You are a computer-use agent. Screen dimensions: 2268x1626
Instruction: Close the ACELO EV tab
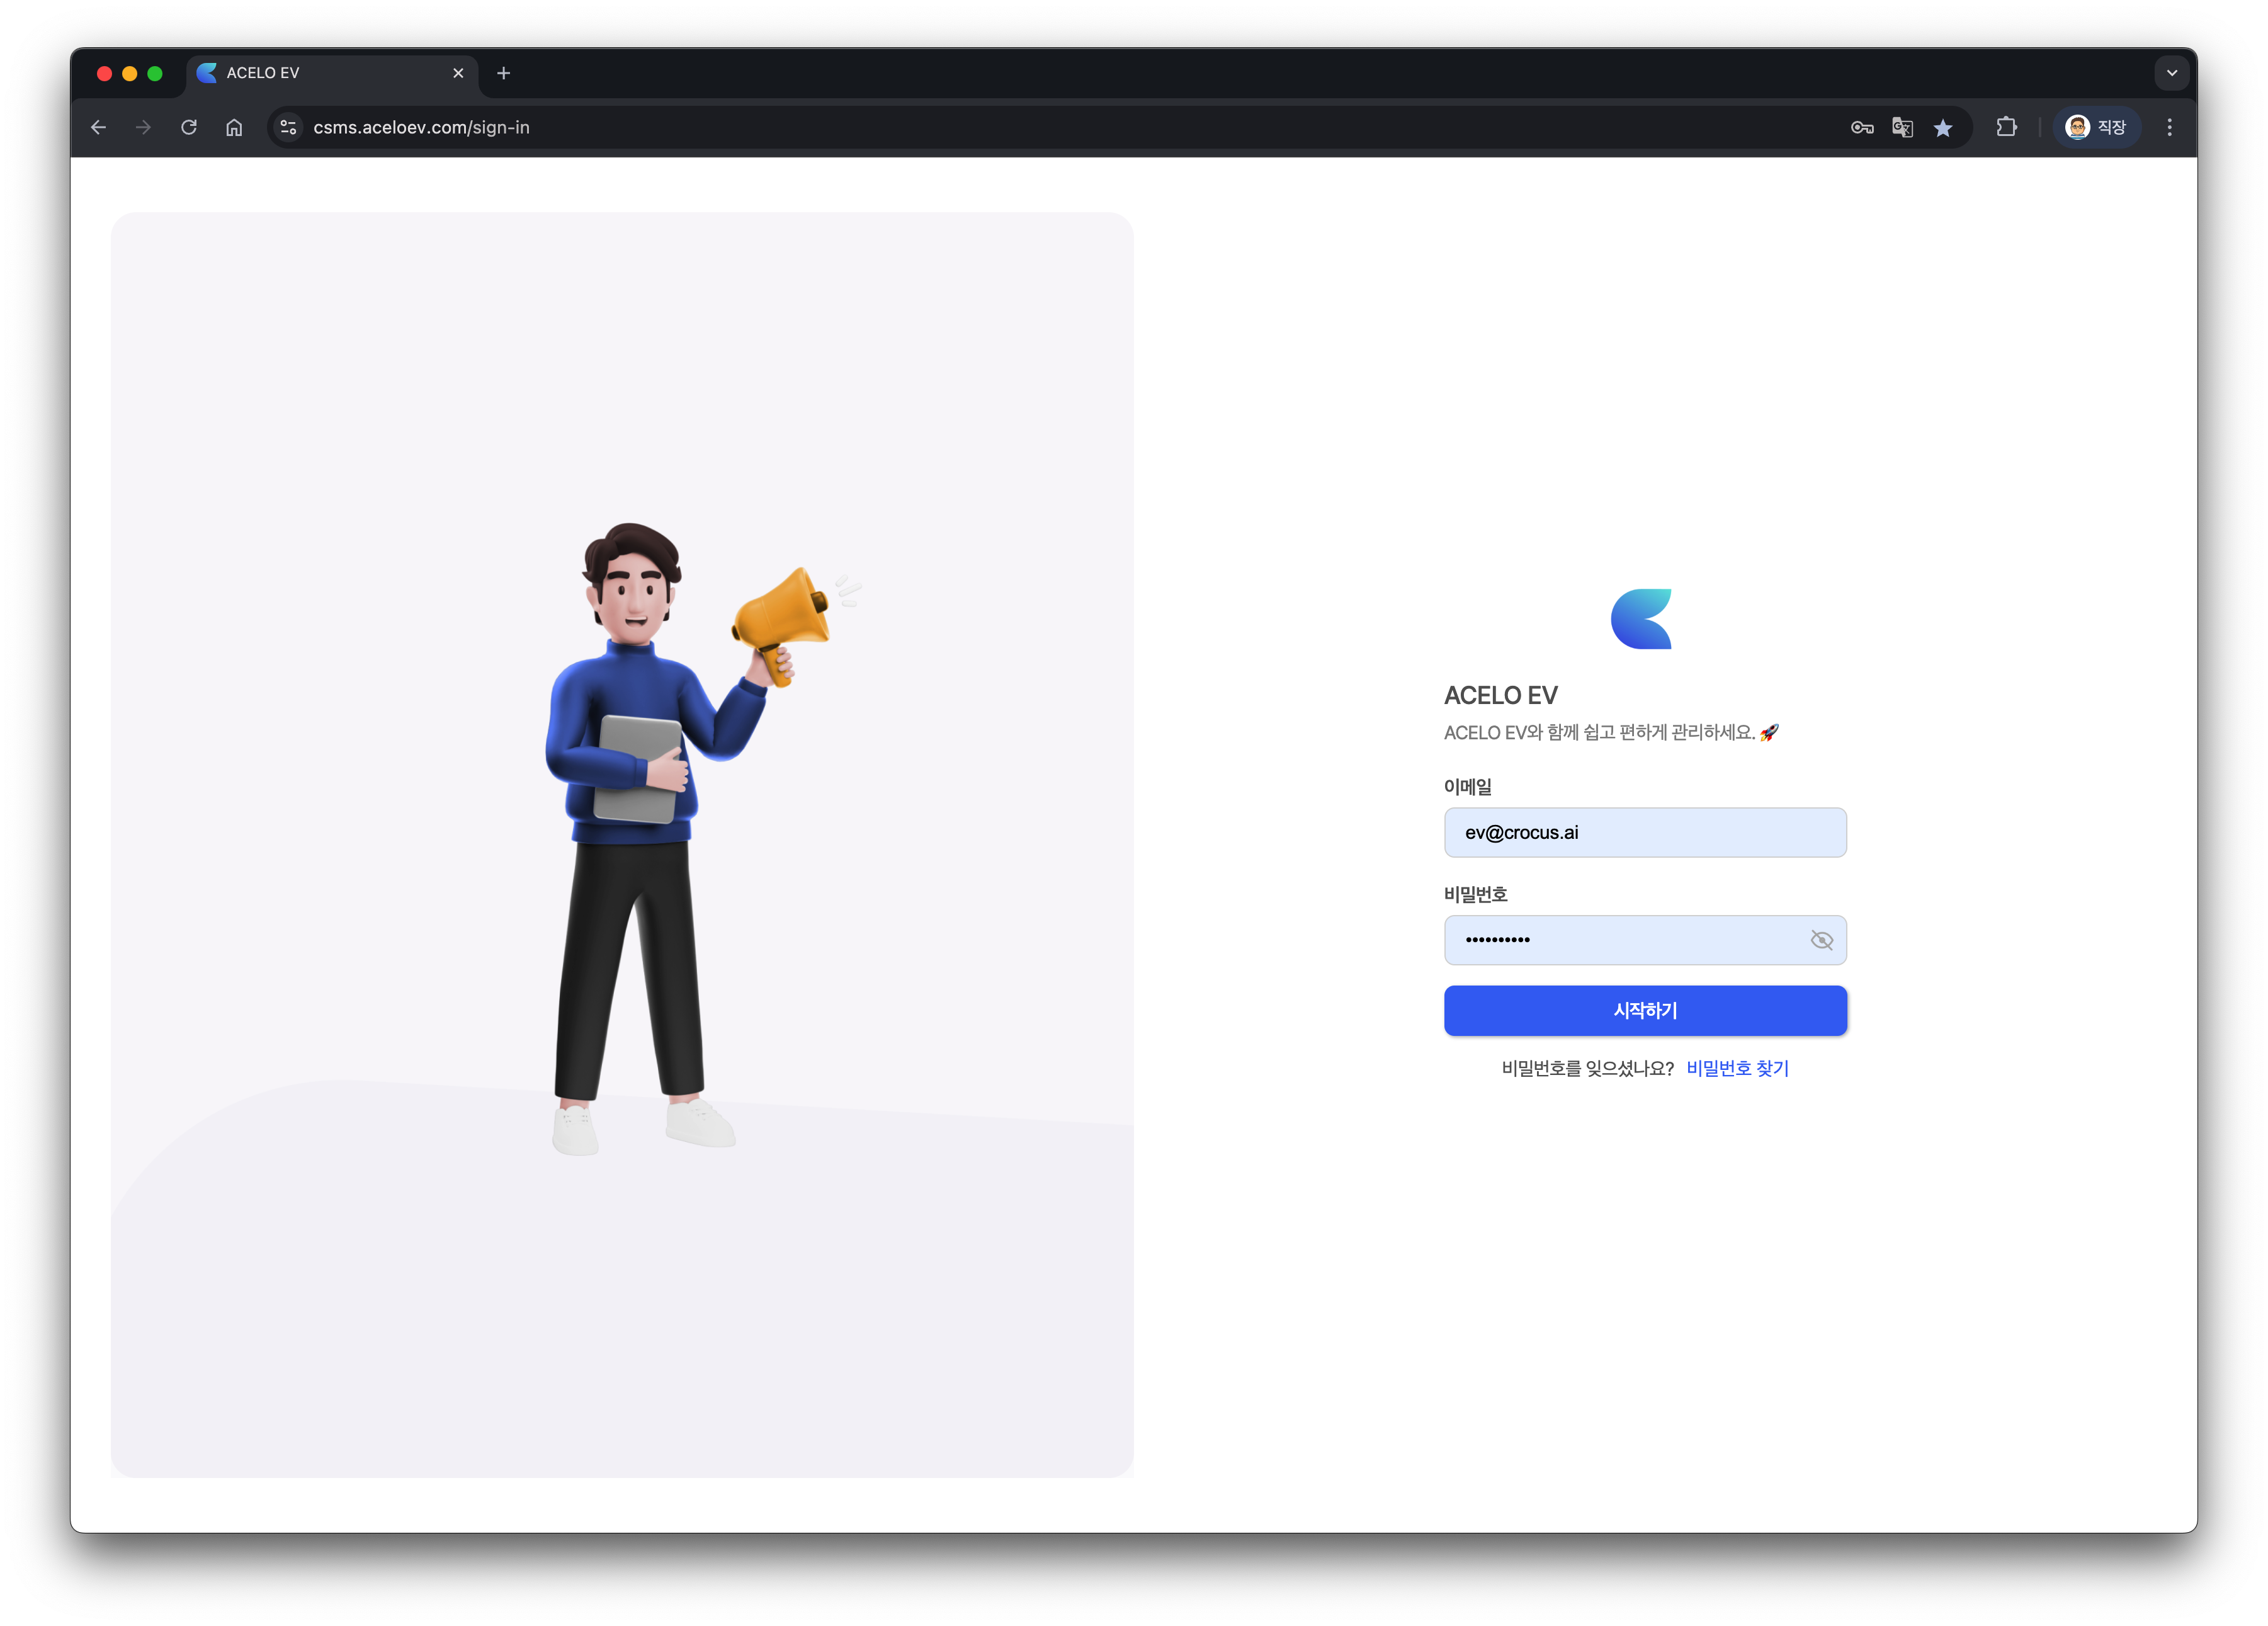[x=458, y=73]
